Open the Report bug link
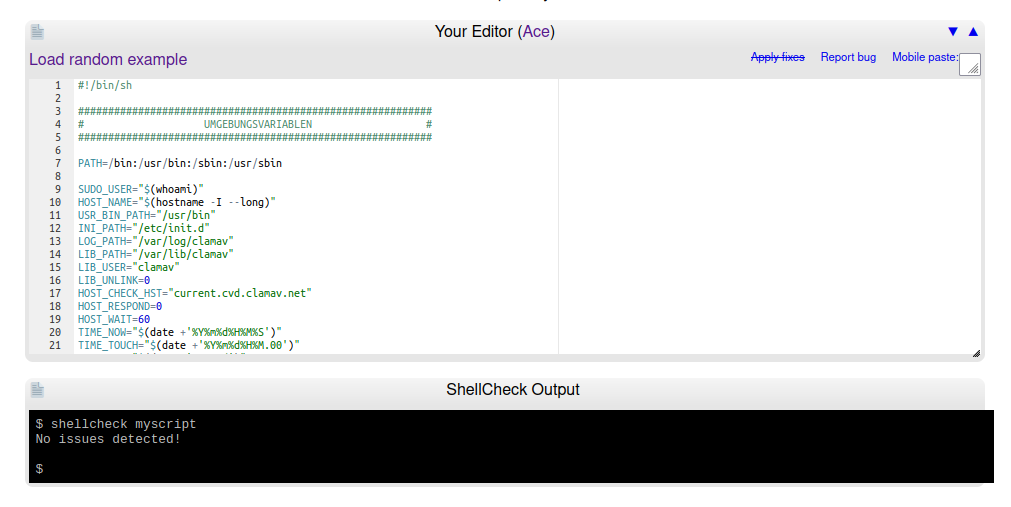 pyautogui.click(x=848, y=57)
